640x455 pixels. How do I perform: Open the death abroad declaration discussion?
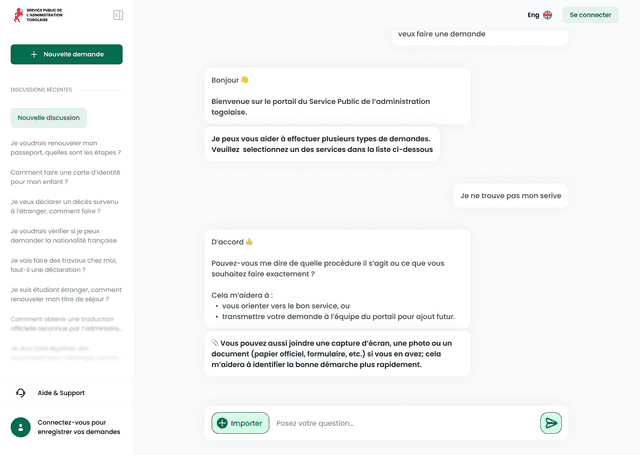(64, 206)
